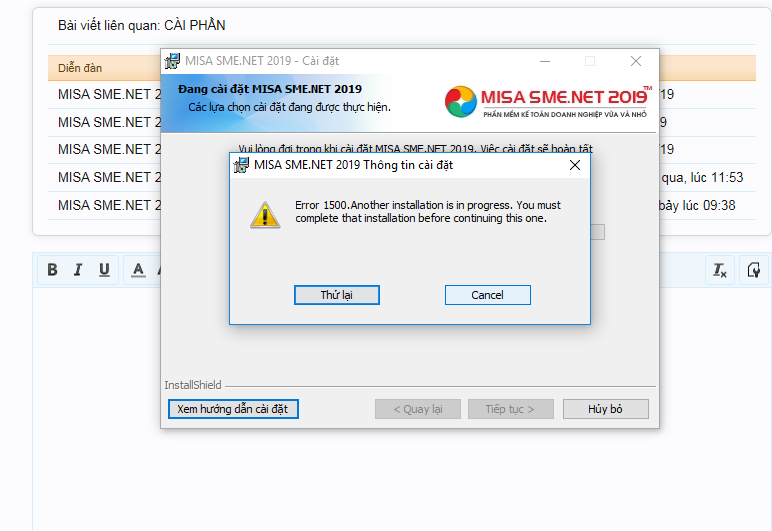Cancel the error dialog
Viewport: 772px width, 531px height.
[x=487, y=295]
